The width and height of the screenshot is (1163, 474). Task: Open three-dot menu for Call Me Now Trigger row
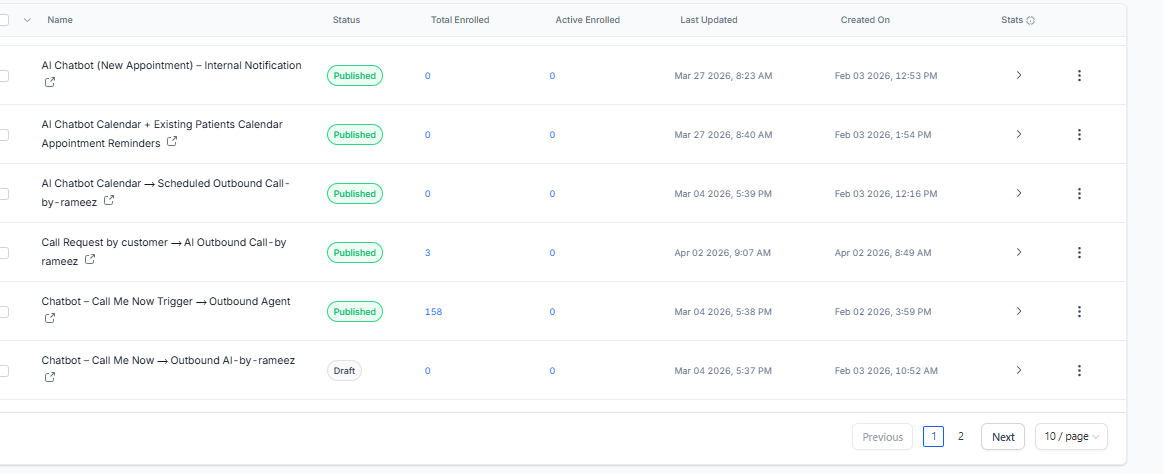tap(1079, 312)
